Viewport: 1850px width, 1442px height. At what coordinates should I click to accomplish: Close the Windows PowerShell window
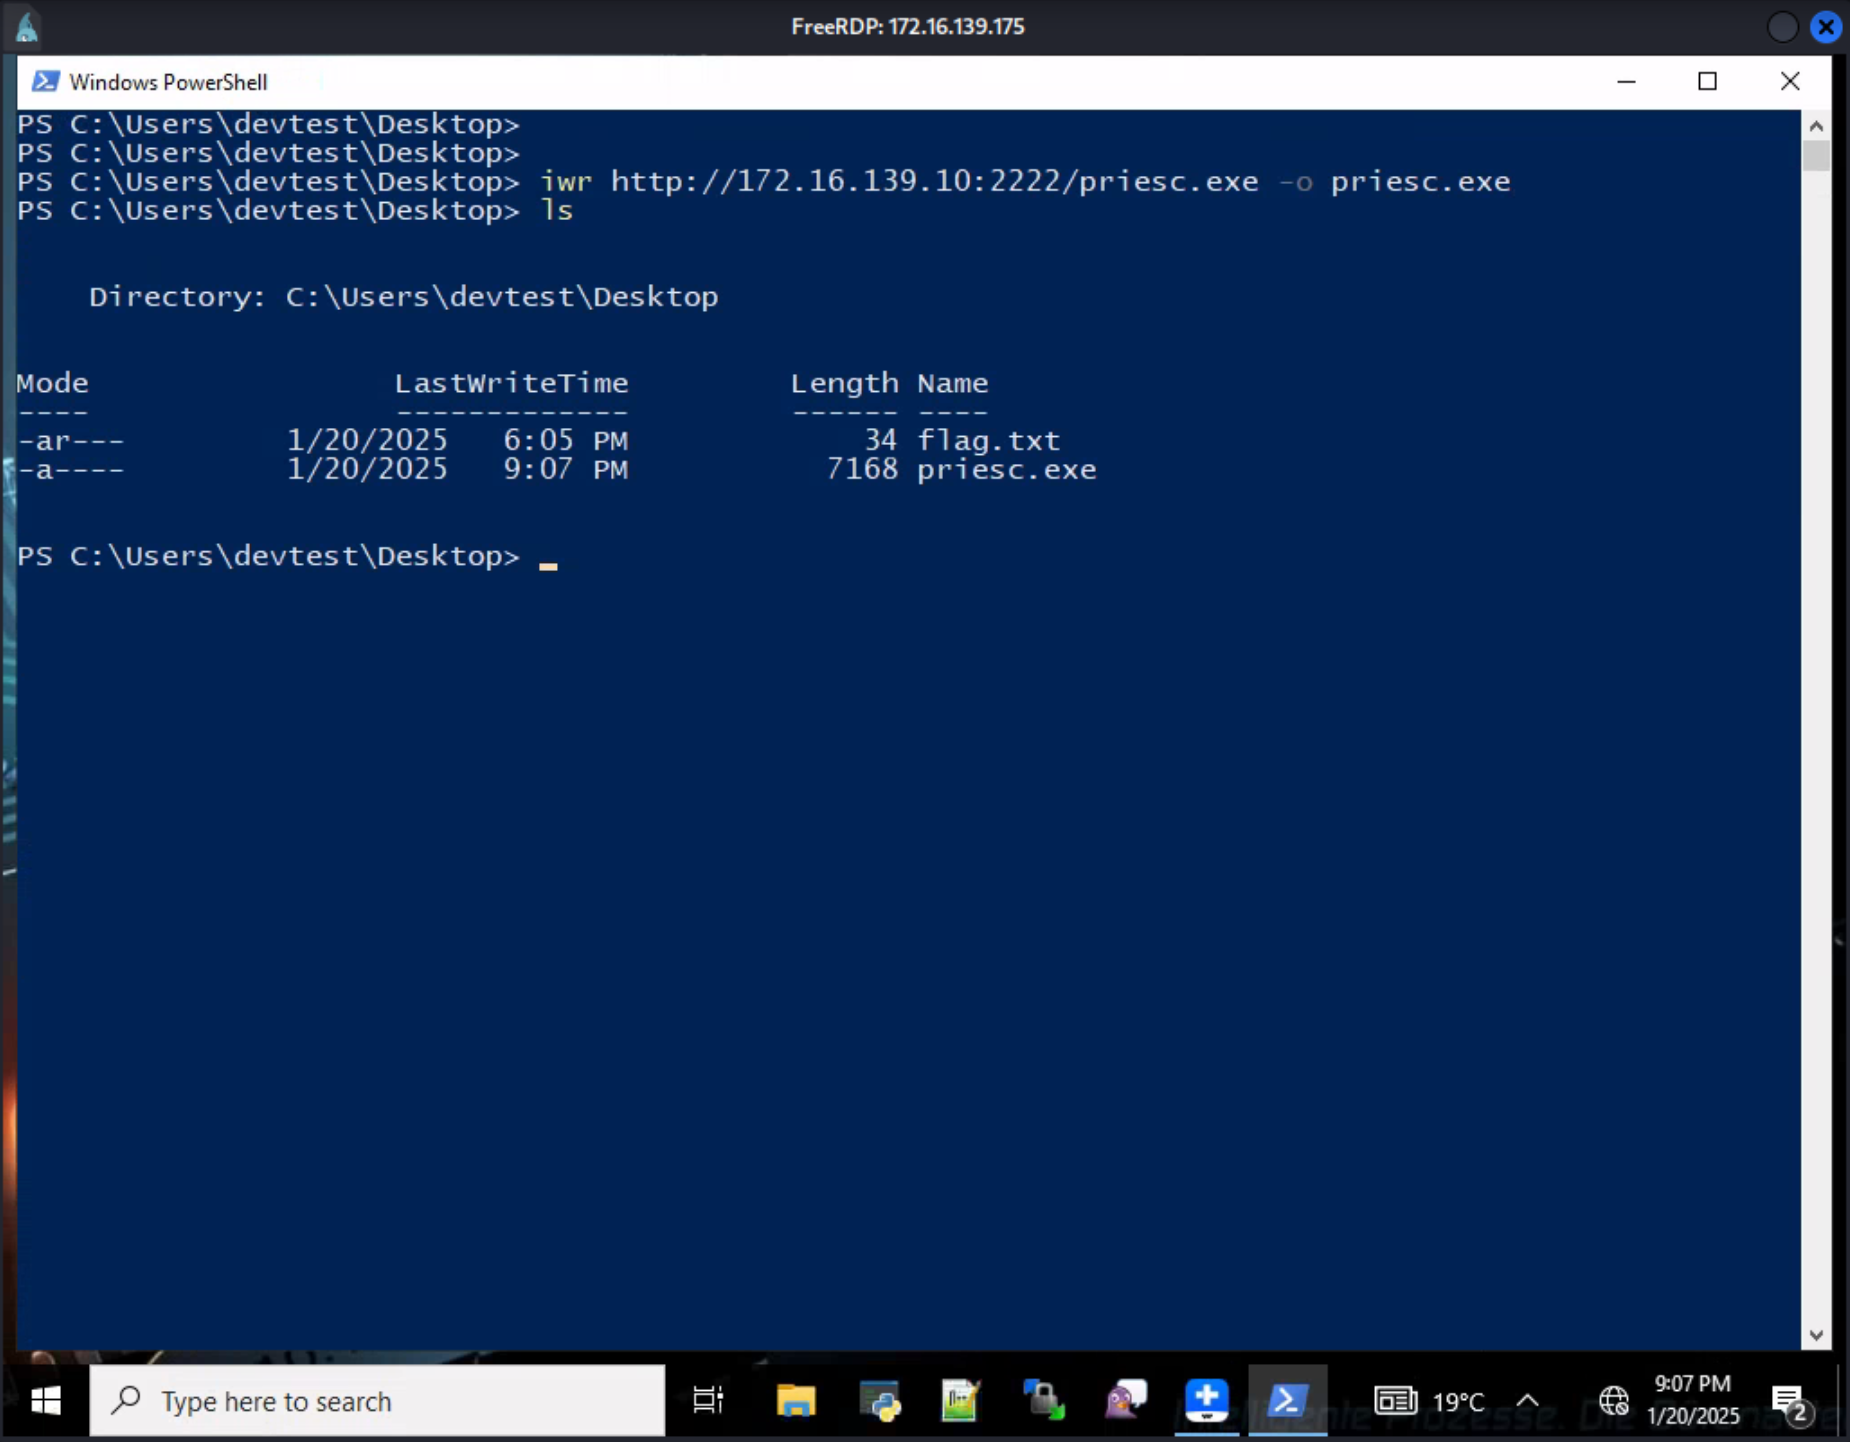1790,82
